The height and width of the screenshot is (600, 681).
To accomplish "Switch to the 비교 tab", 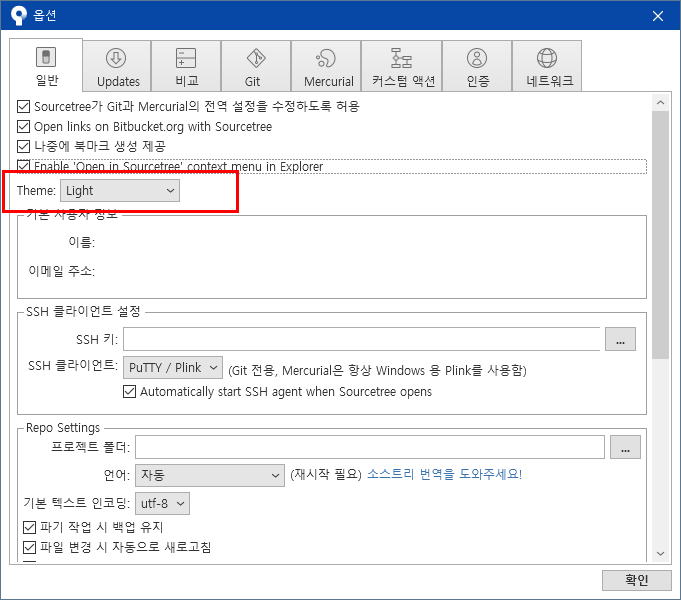I will tap(186, 66).
